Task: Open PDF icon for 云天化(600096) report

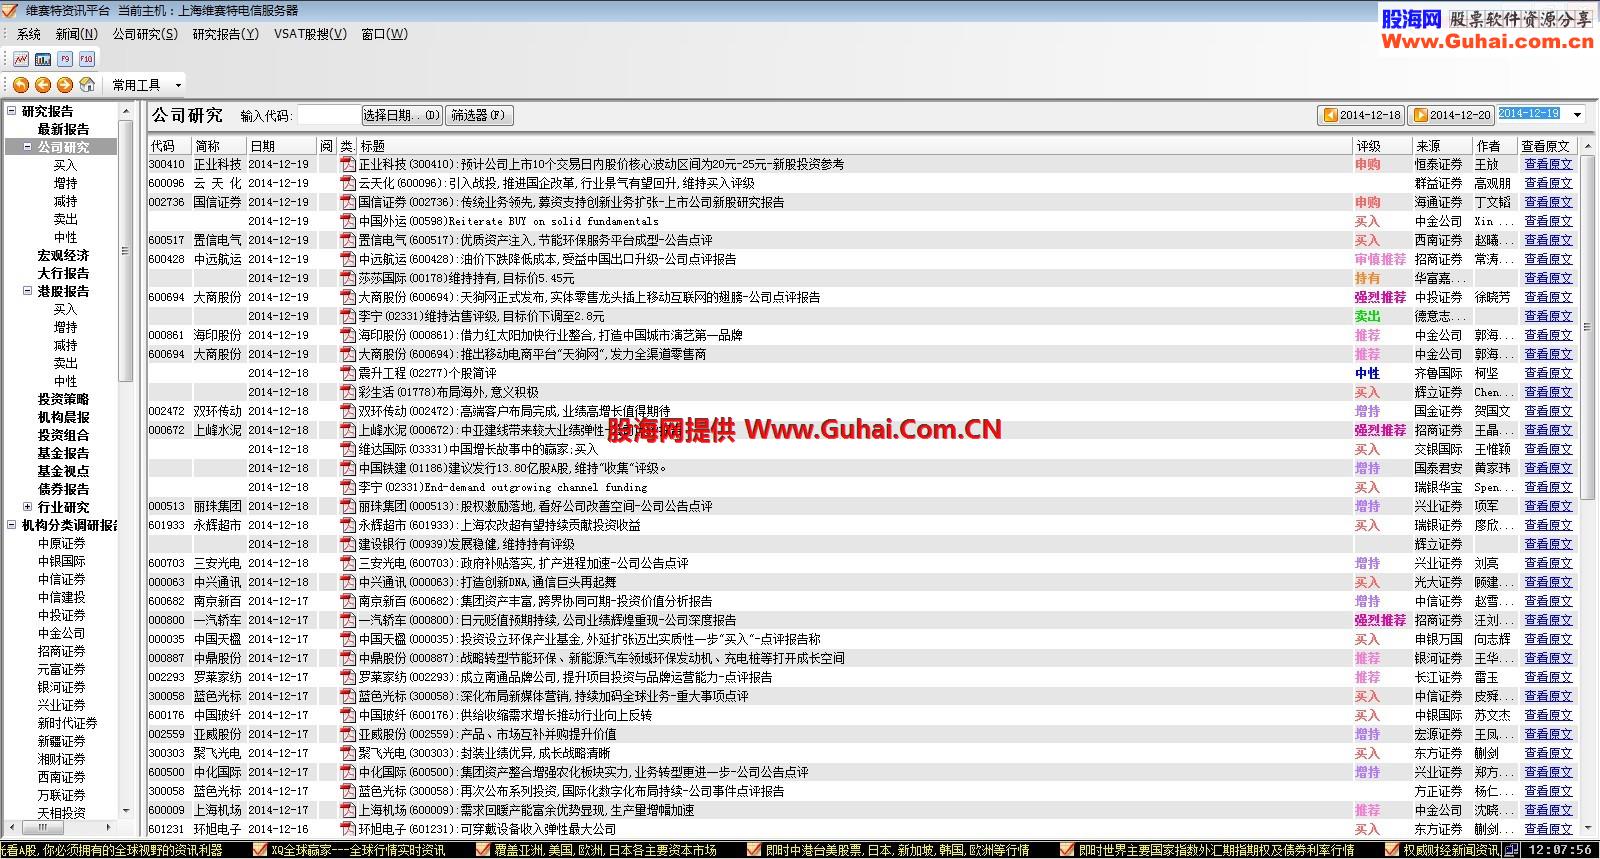Action: tap(348, 183)
